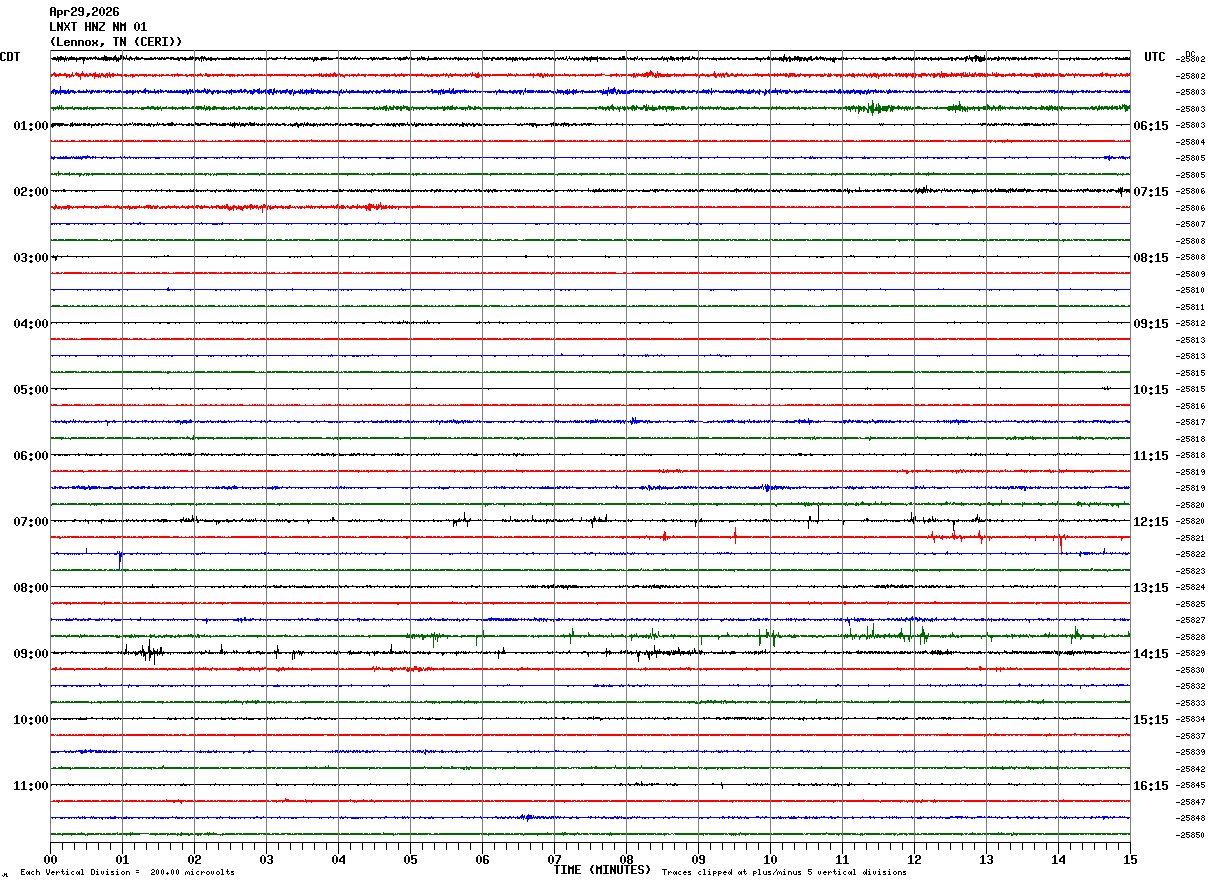Click the station header "LNXT HNZ NM 01"
The width and height of the screenshot is (1210, 886).
pyautogui.click(x=98, y=27)
